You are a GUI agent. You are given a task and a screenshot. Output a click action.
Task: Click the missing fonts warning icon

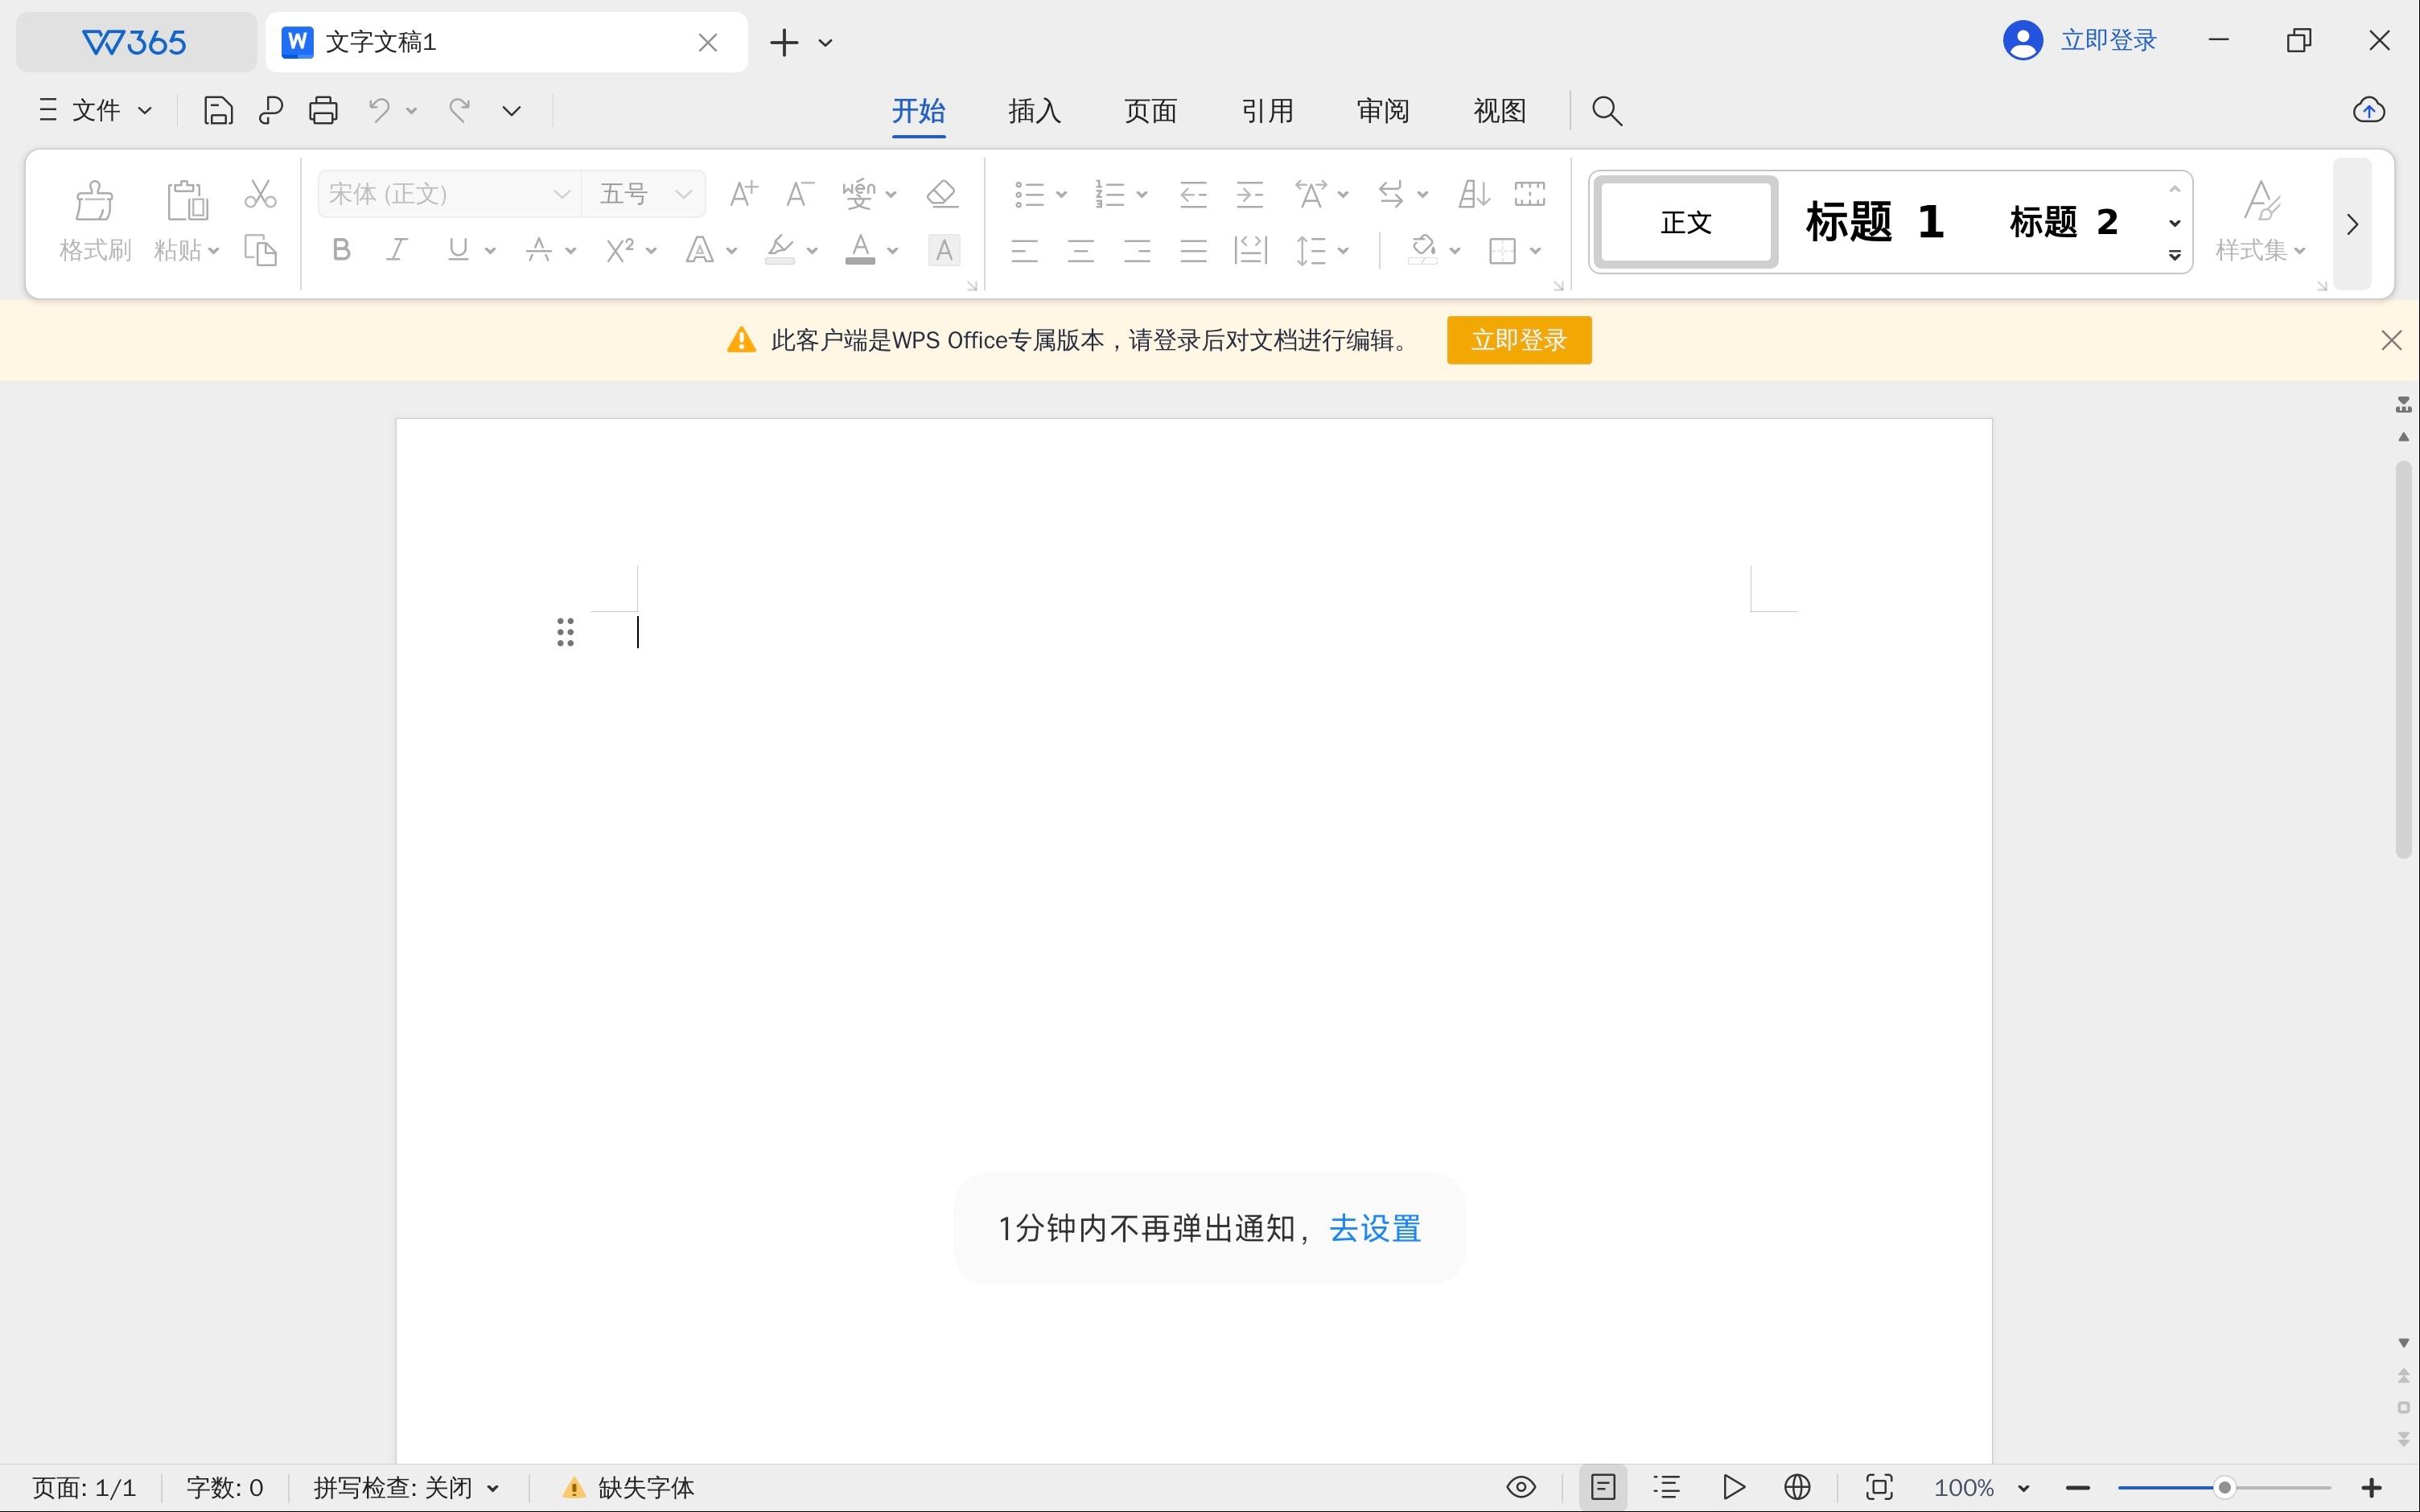(574, 1488)
